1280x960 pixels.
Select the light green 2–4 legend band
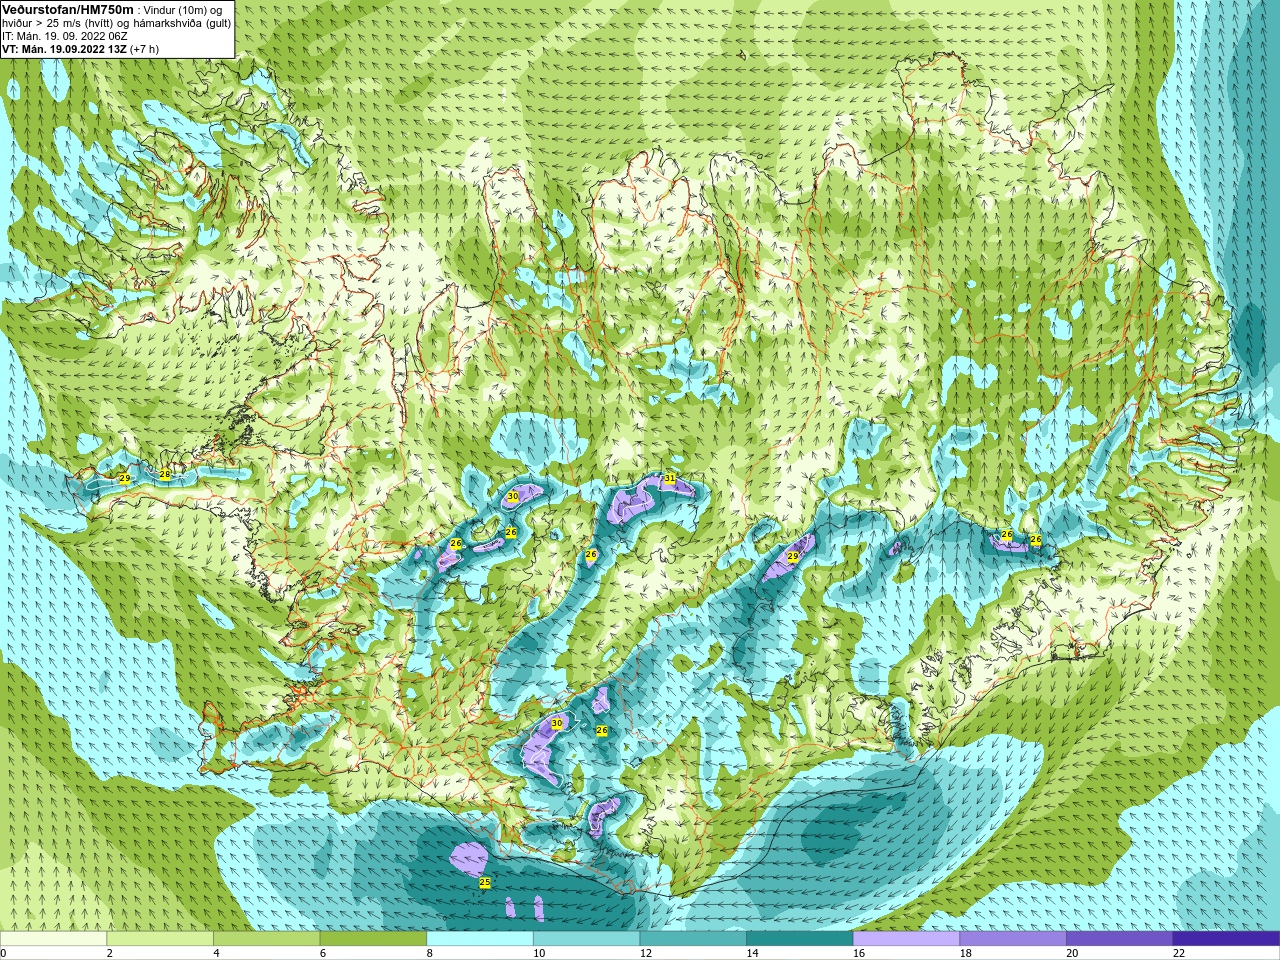point(160,939)
